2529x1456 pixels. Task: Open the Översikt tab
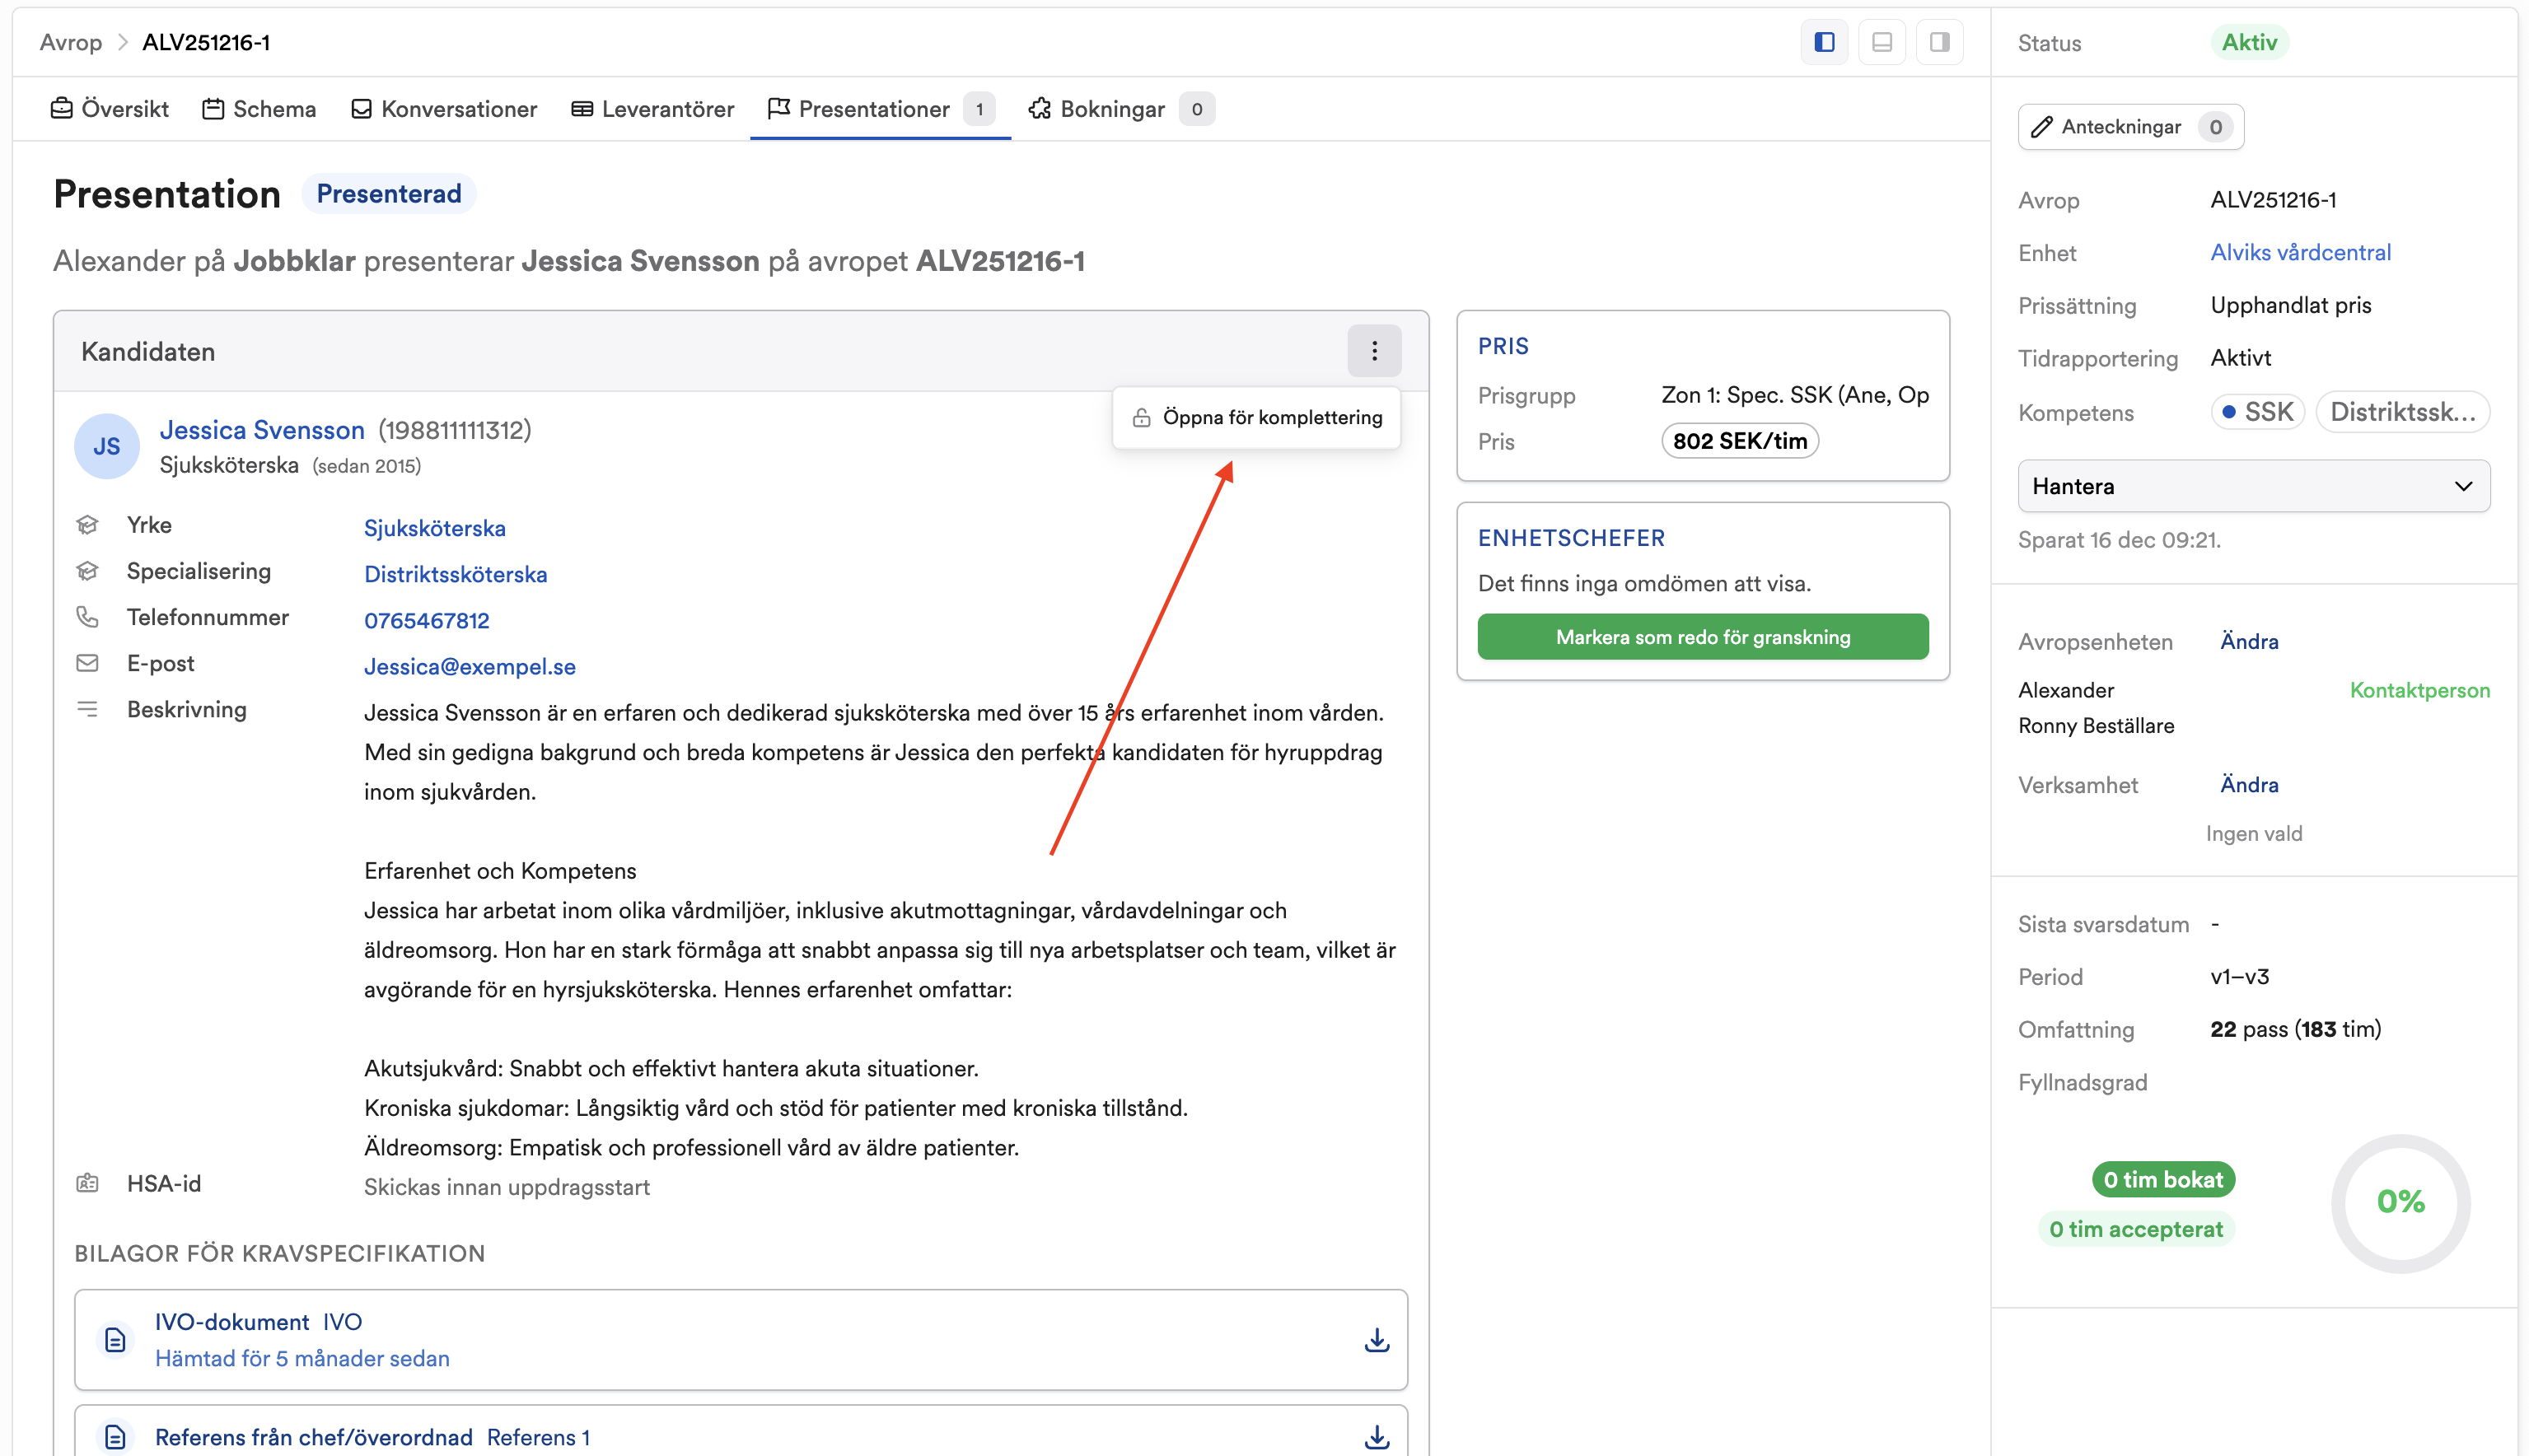110,109
